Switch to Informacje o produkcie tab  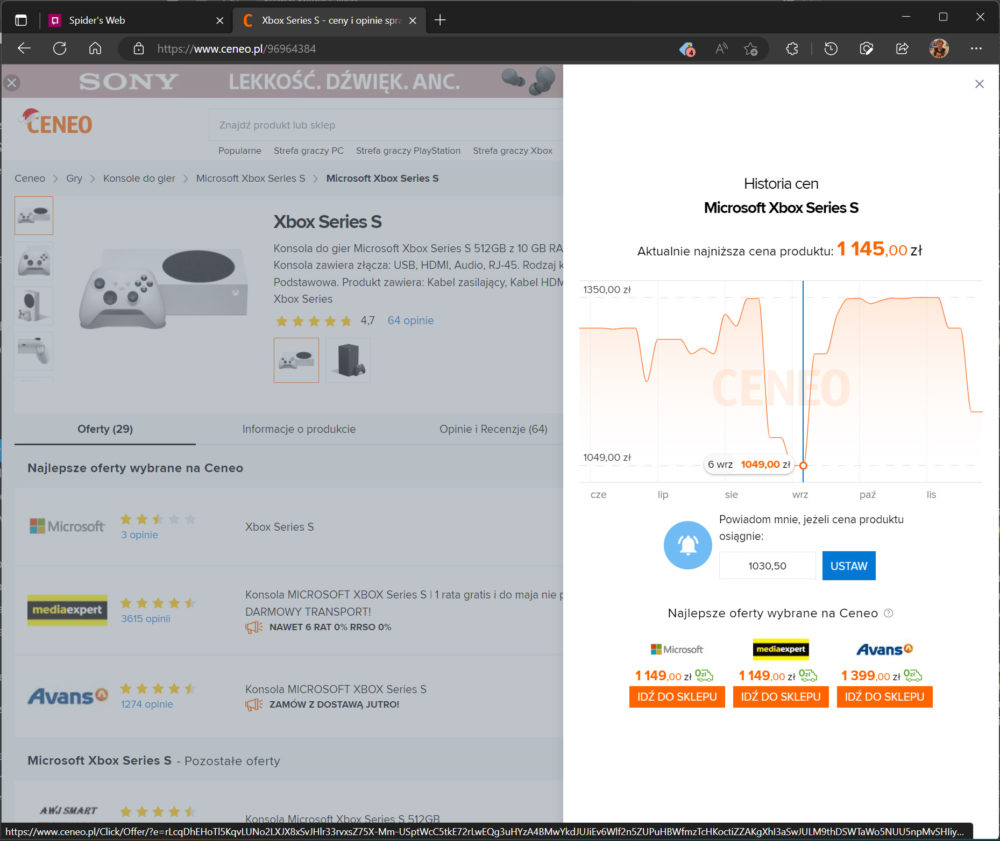(x=299, y=429)
